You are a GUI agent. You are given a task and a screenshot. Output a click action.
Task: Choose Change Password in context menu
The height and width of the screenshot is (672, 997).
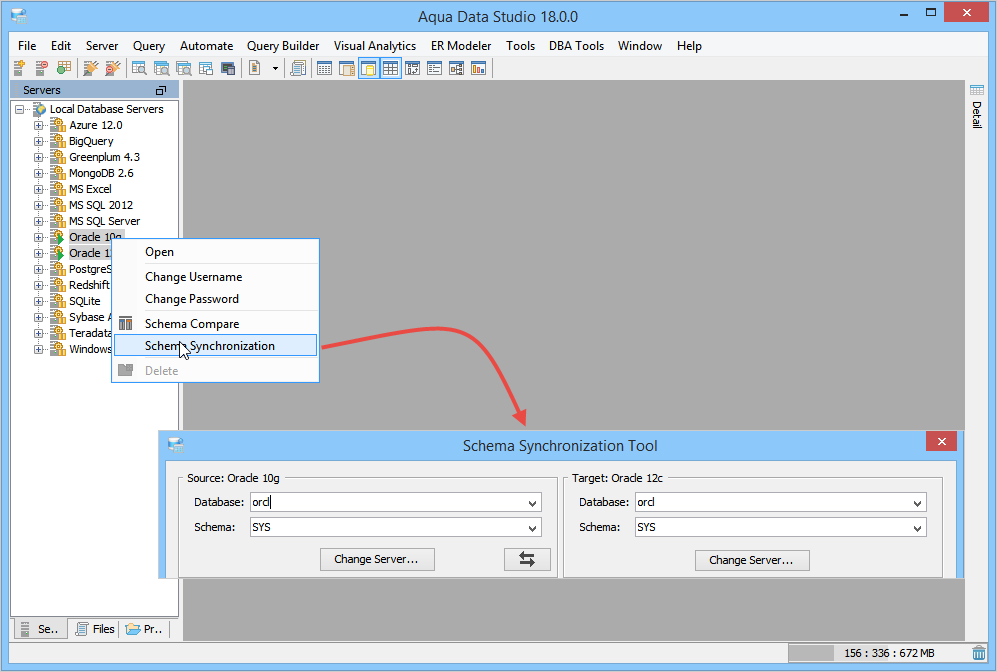tap(216, 299)
